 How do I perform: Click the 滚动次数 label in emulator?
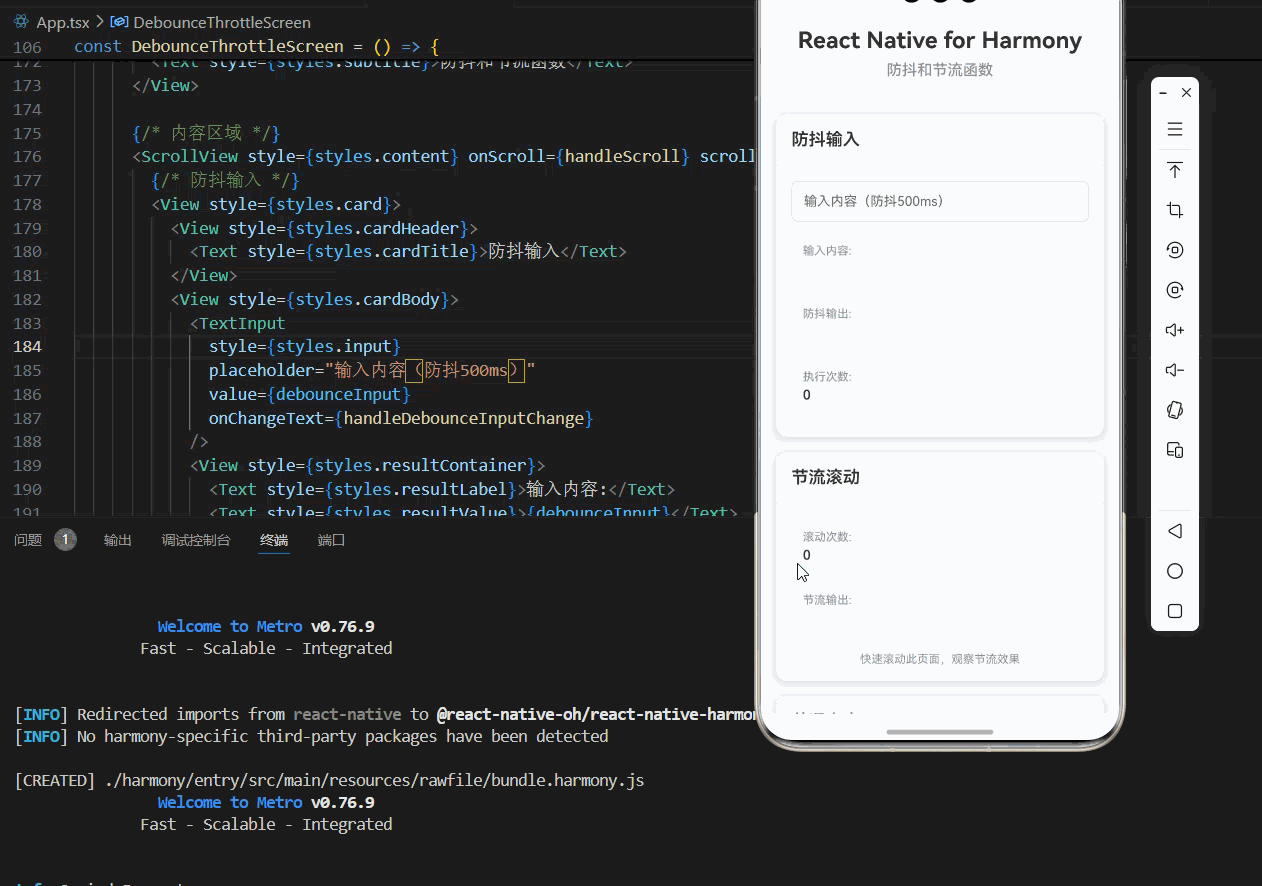coord(827,537)
